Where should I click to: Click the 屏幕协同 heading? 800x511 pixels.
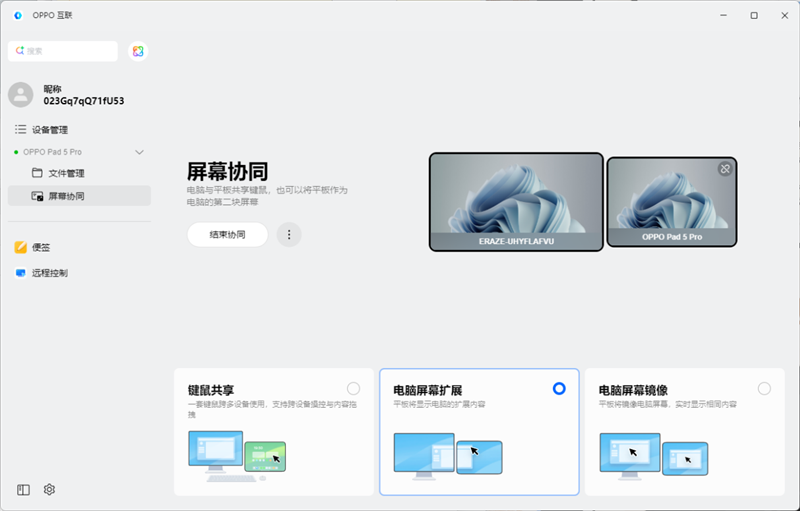click(228, 171)
